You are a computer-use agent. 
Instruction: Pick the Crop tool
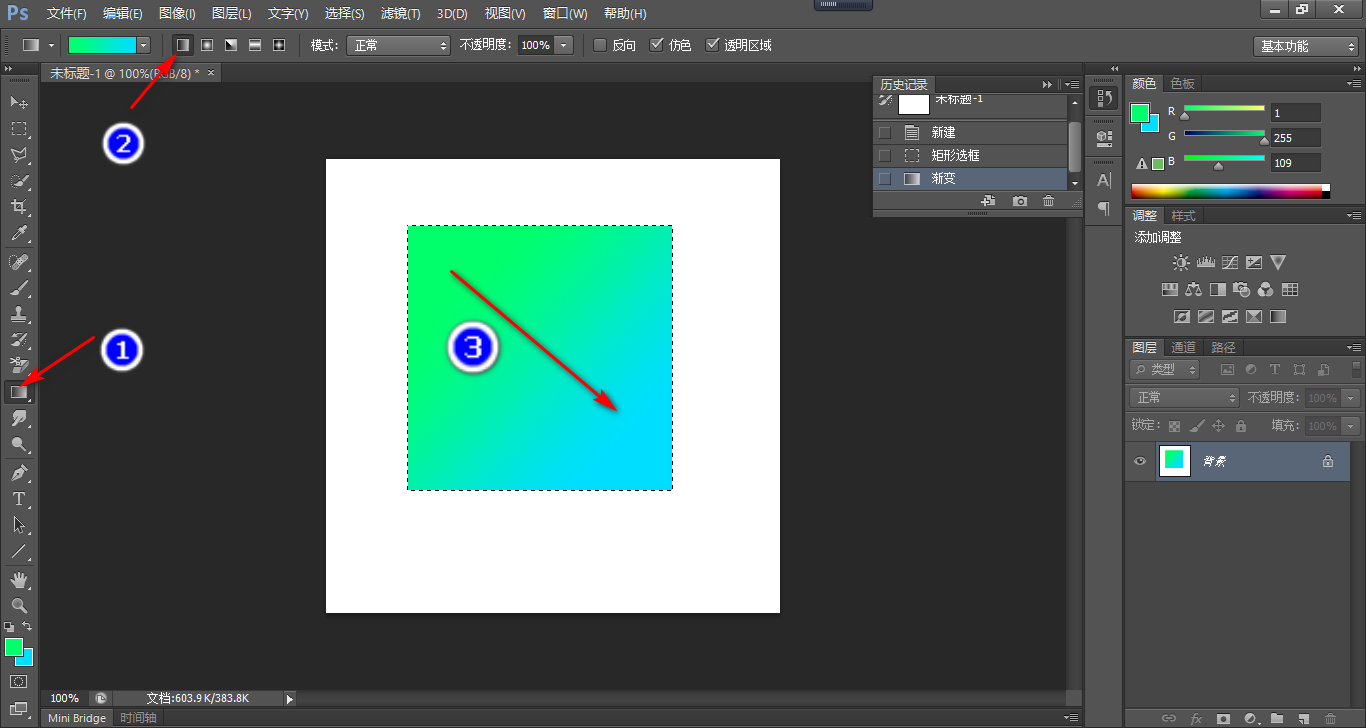point(19,207)
